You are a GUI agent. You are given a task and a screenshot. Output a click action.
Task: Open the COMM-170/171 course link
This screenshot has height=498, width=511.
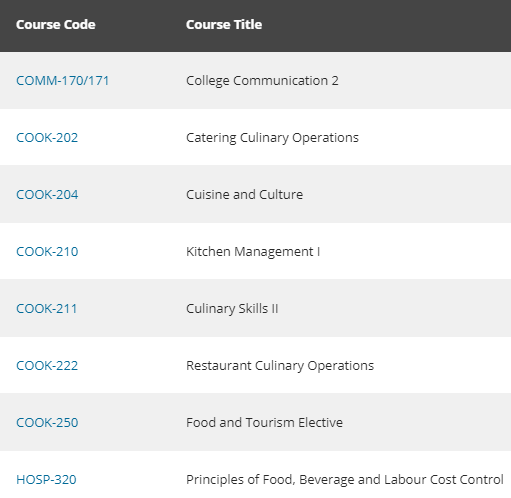(62, 81)
